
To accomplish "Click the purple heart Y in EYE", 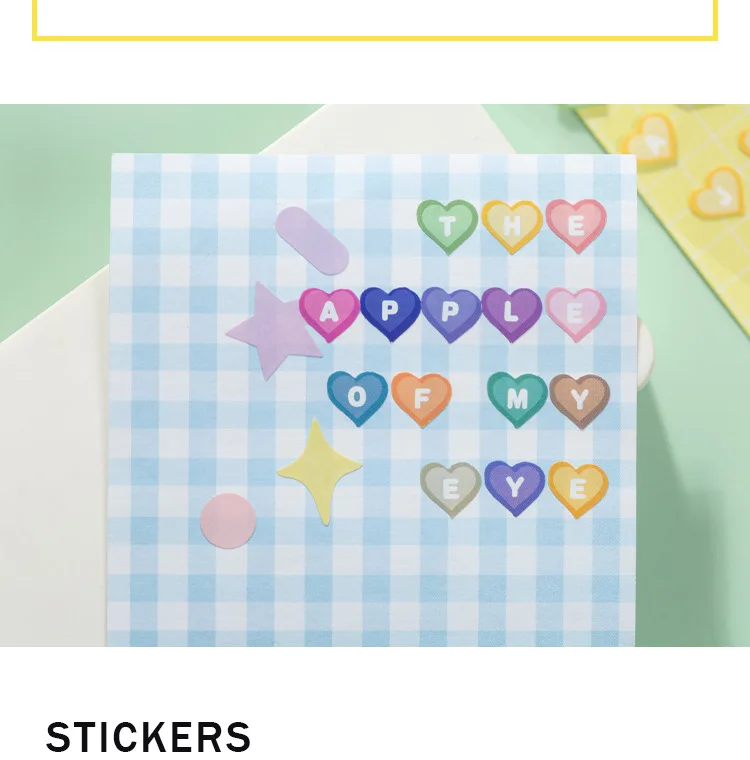I will click(x=514, y=488).
